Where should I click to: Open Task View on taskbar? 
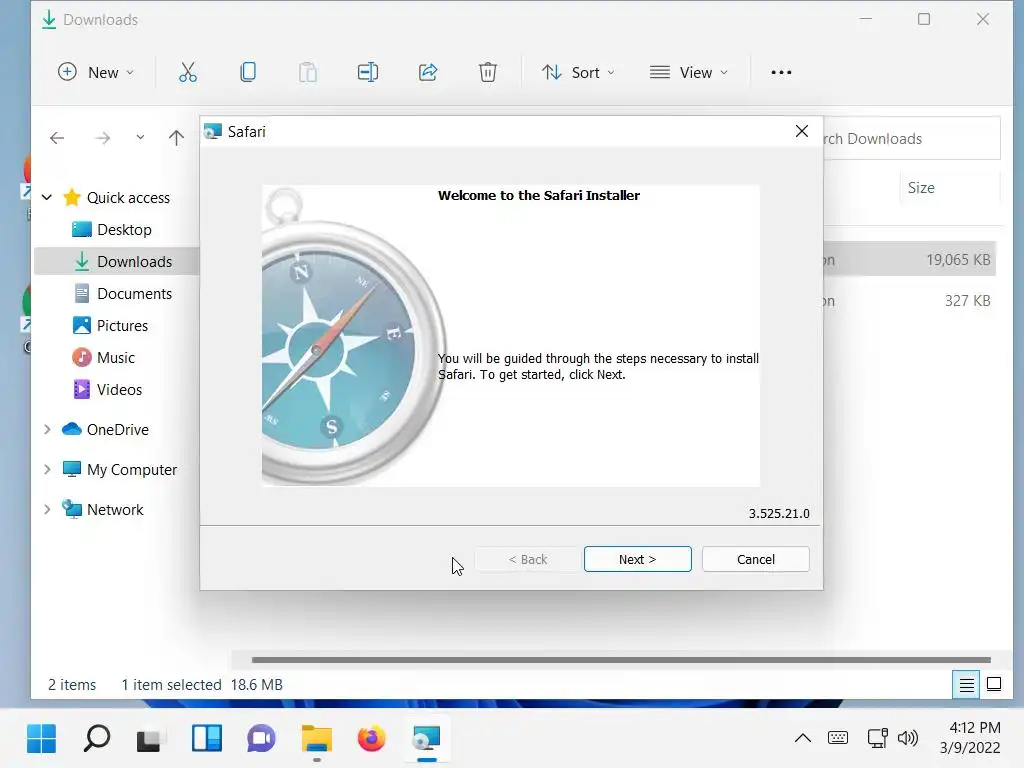[x=149, y=740]
